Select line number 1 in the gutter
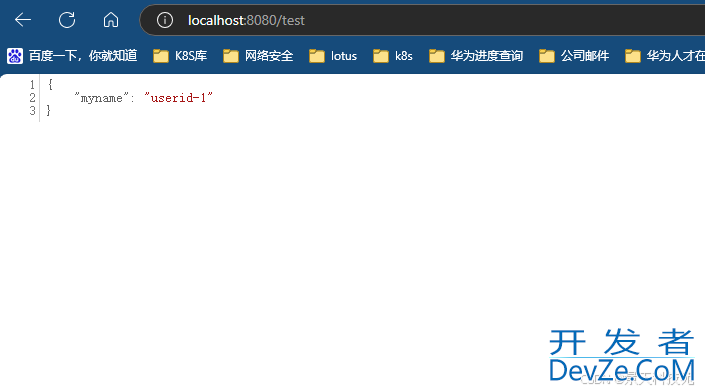 tap(32, 85)
